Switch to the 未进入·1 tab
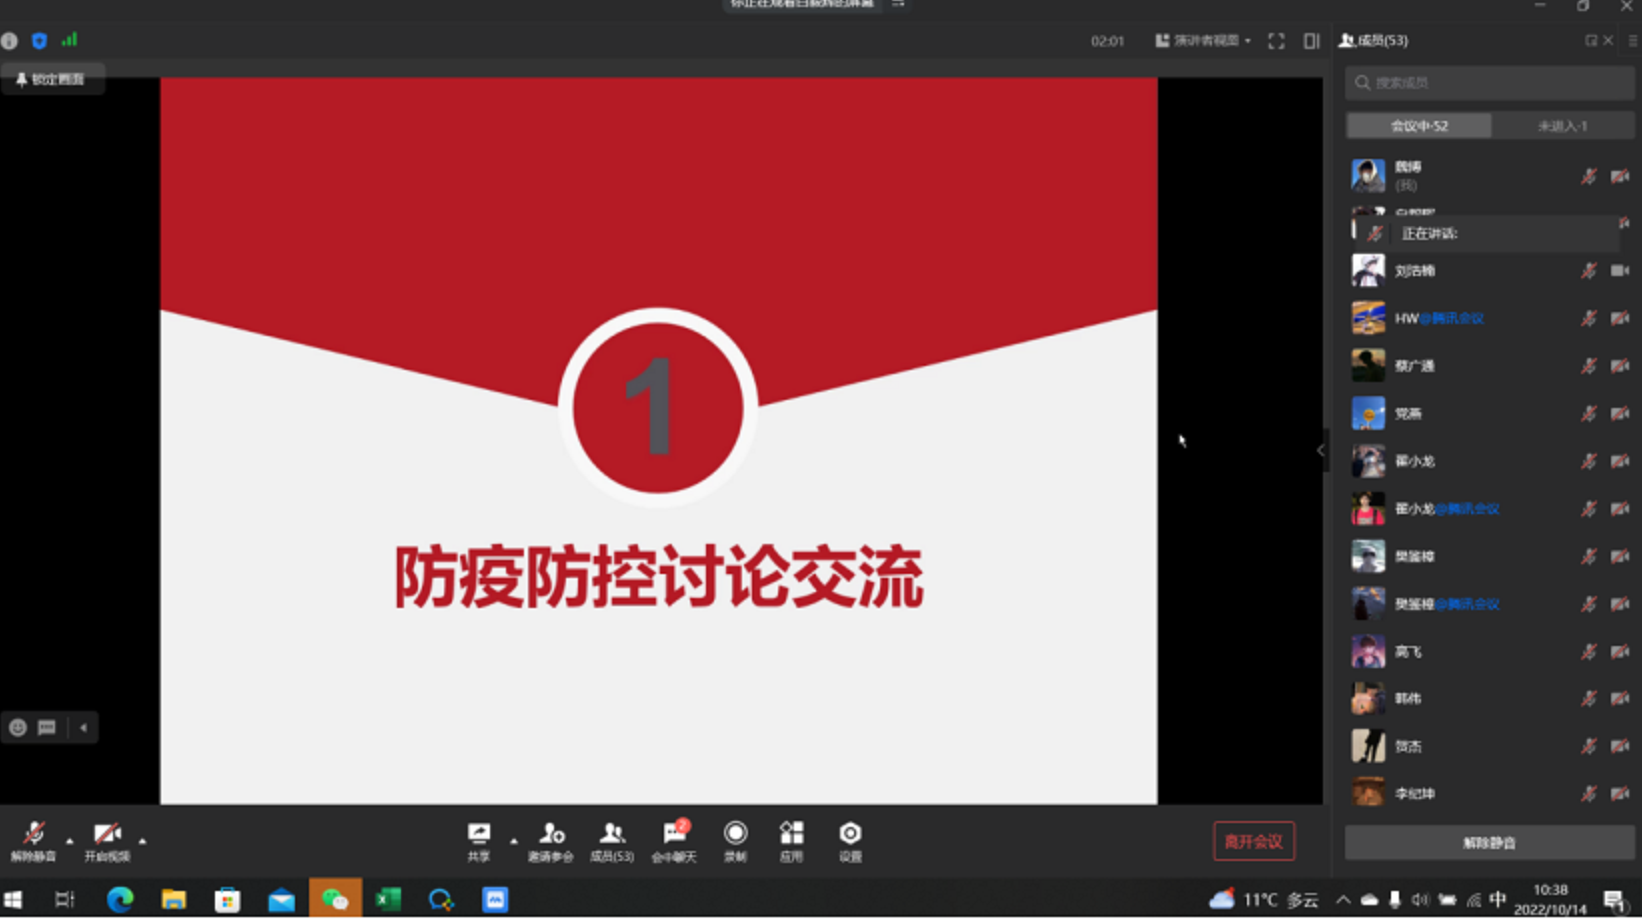This screenshot has width=1642, height=919. 1562,126
